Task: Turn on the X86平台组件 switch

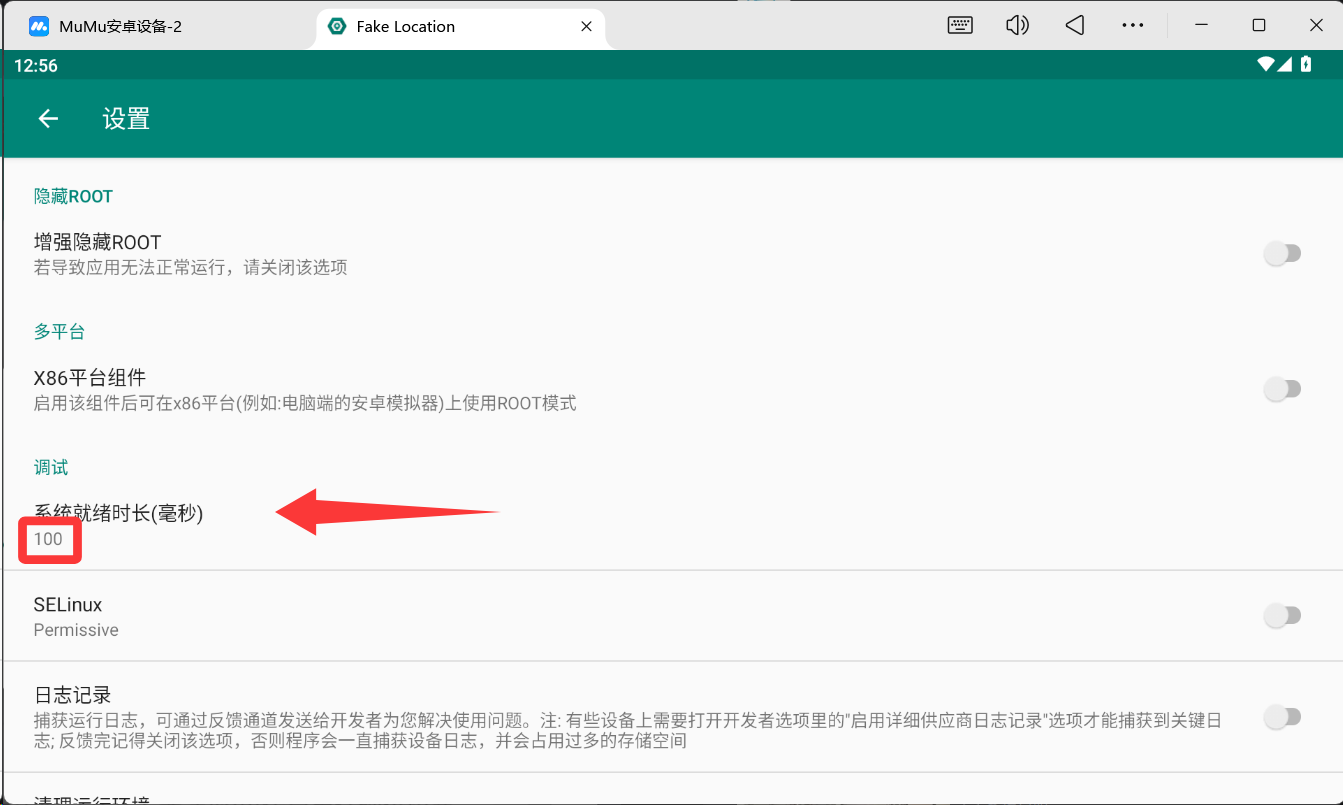Action: click(1282, 389)
